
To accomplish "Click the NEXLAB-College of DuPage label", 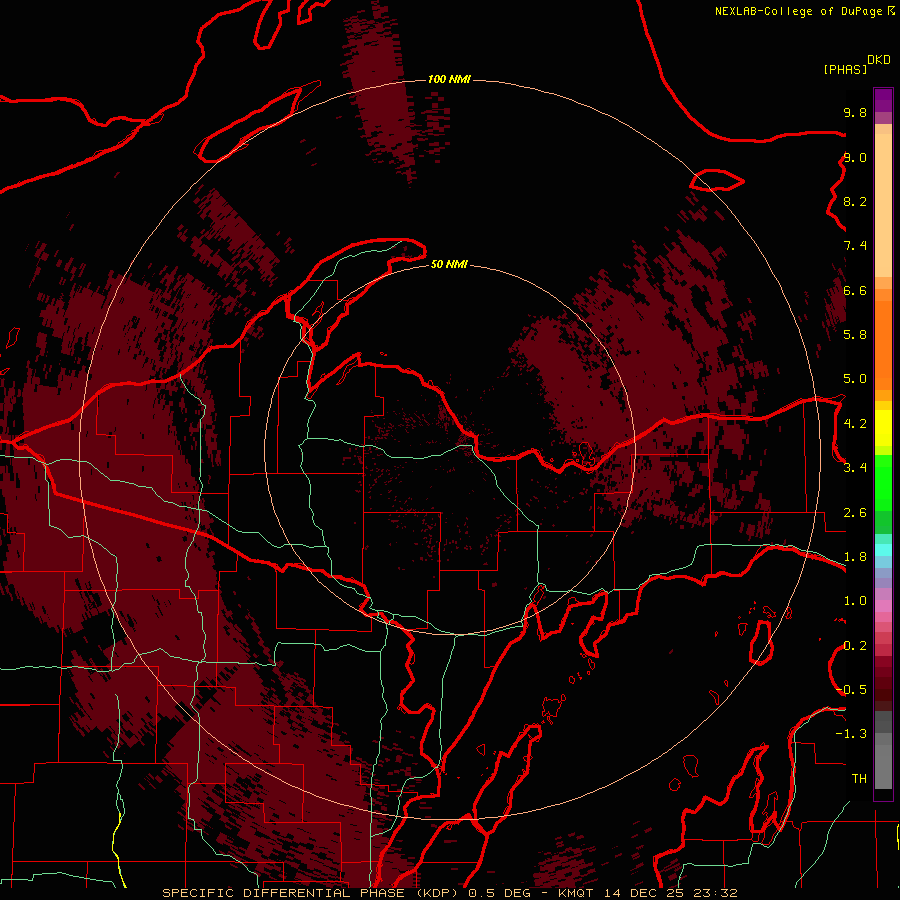I will pos(798,11).
